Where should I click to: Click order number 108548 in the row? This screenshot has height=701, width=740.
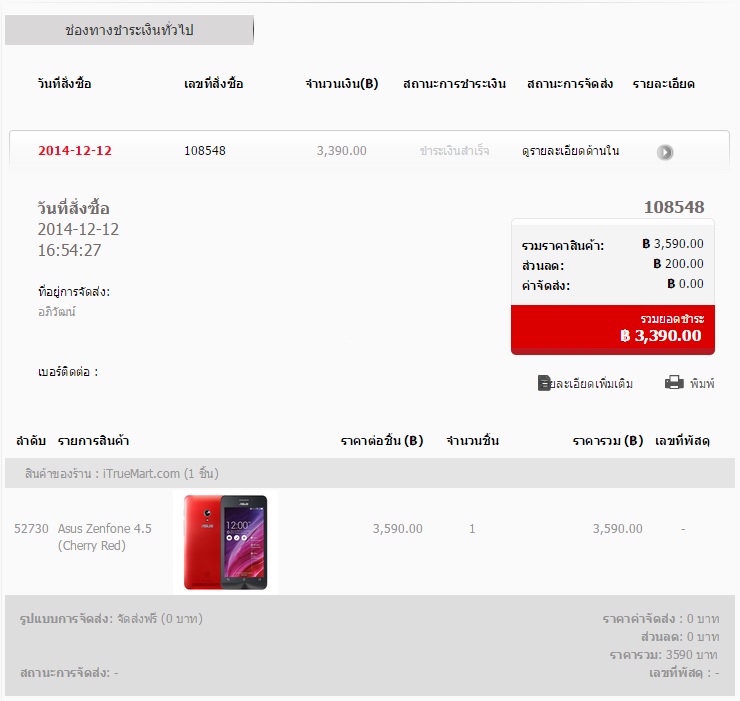[x=205, y=151]
